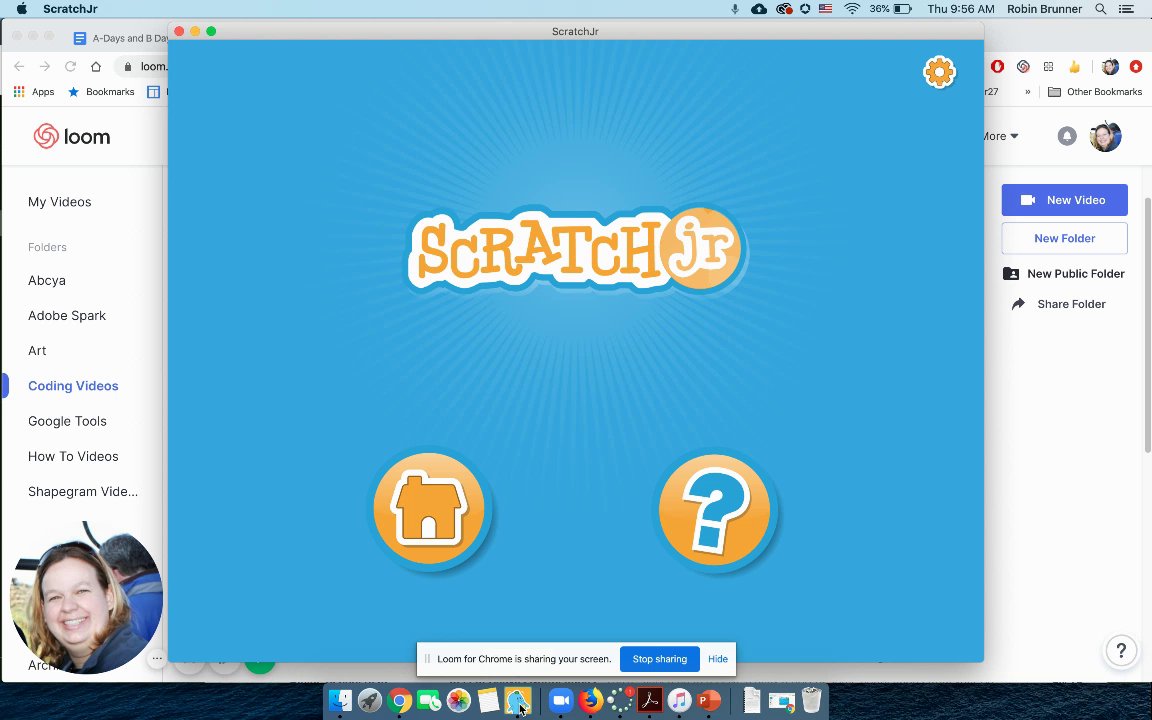Open Google Chrome from the Dock
The width and height of the screenshot is (1152, 720).
point(399,701)
